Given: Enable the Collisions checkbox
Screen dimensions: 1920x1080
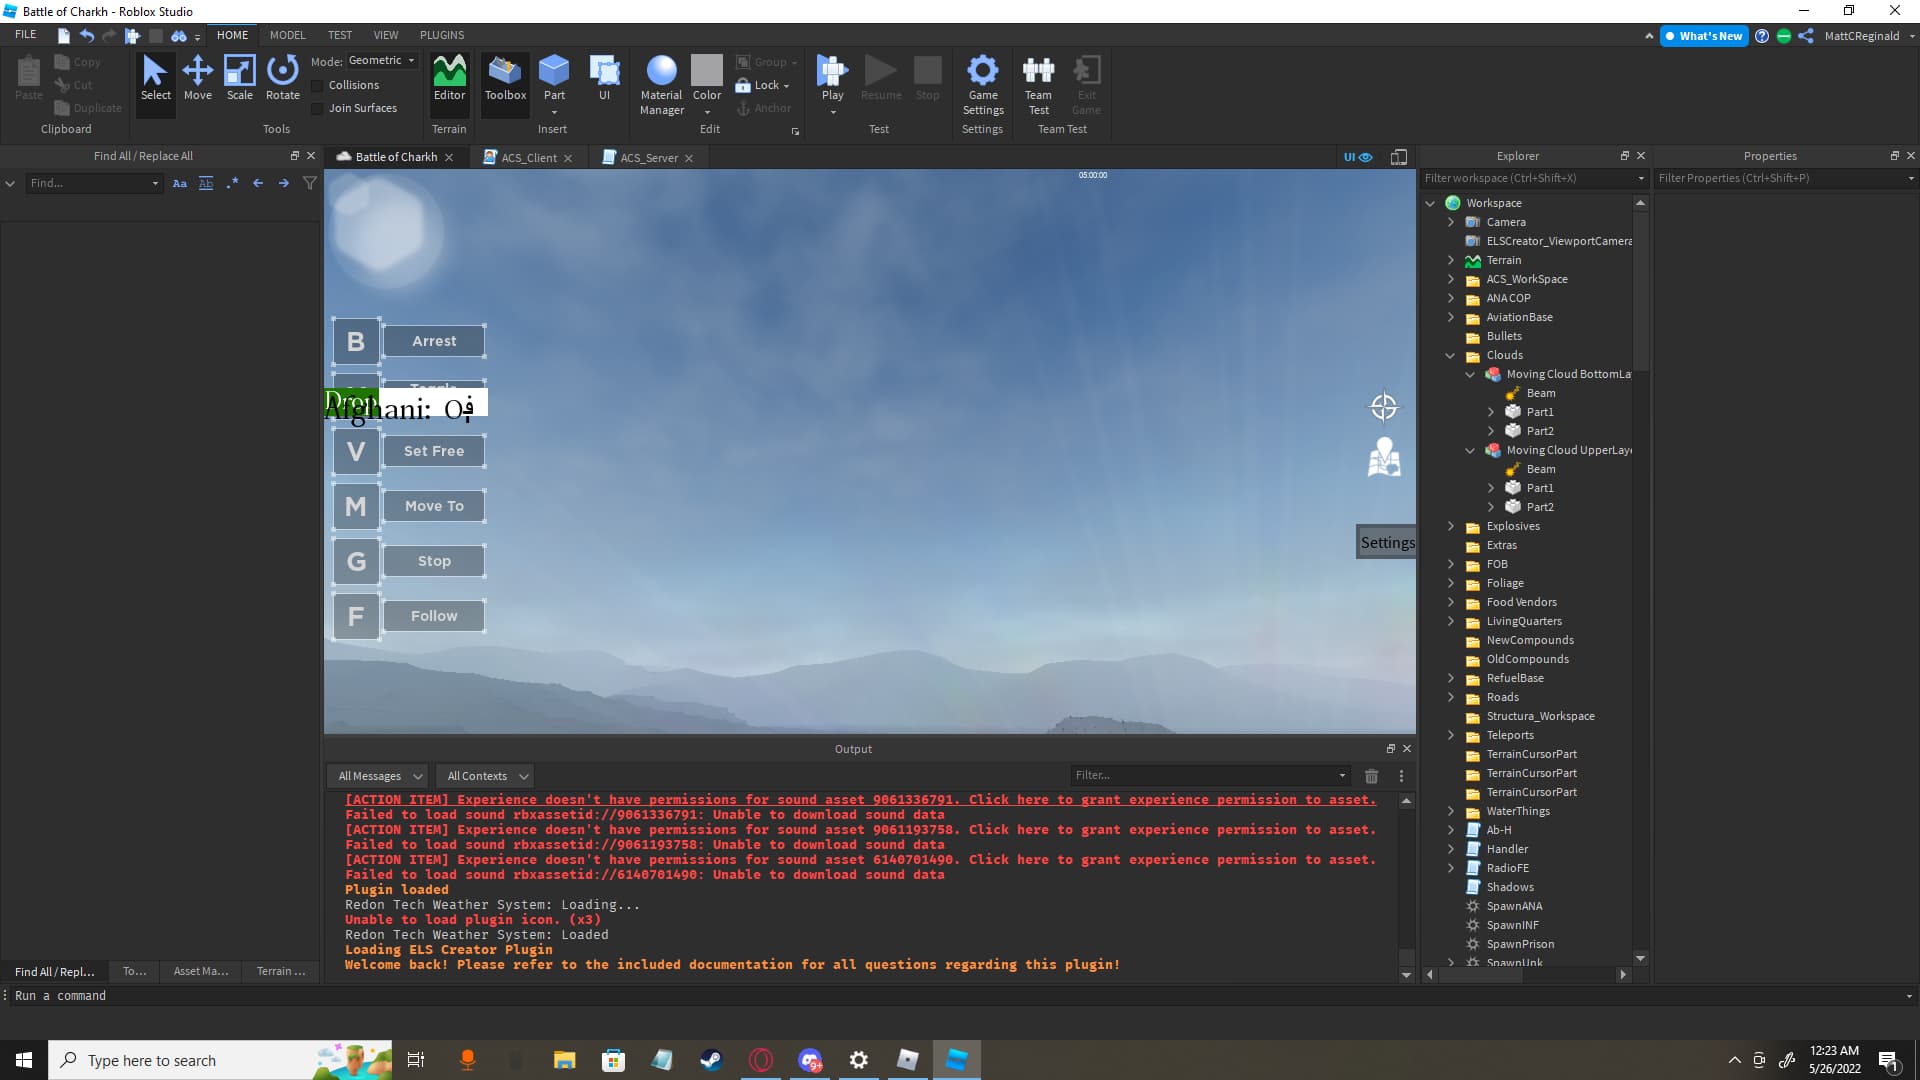Looking at the screenshot, I should [x=318, y=86].
